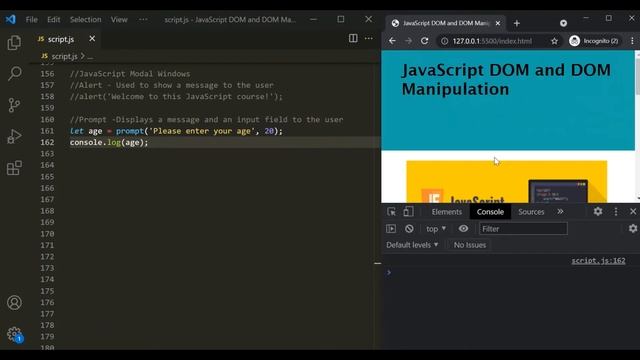The height and width of the screenshot is (360, 640).
Task: Go back in the Chrome browser
Action: tap(392, 41)
